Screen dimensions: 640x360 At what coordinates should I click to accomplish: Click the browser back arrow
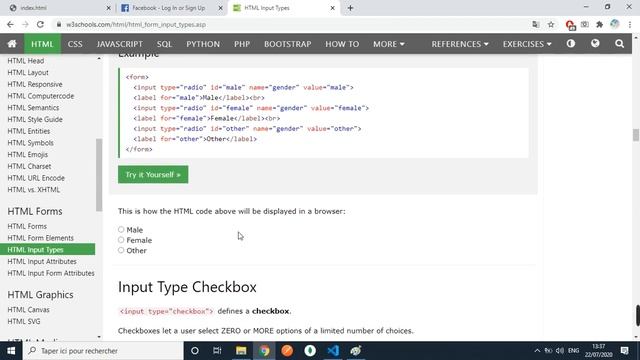pyautogui.click(x=10, y=24)
